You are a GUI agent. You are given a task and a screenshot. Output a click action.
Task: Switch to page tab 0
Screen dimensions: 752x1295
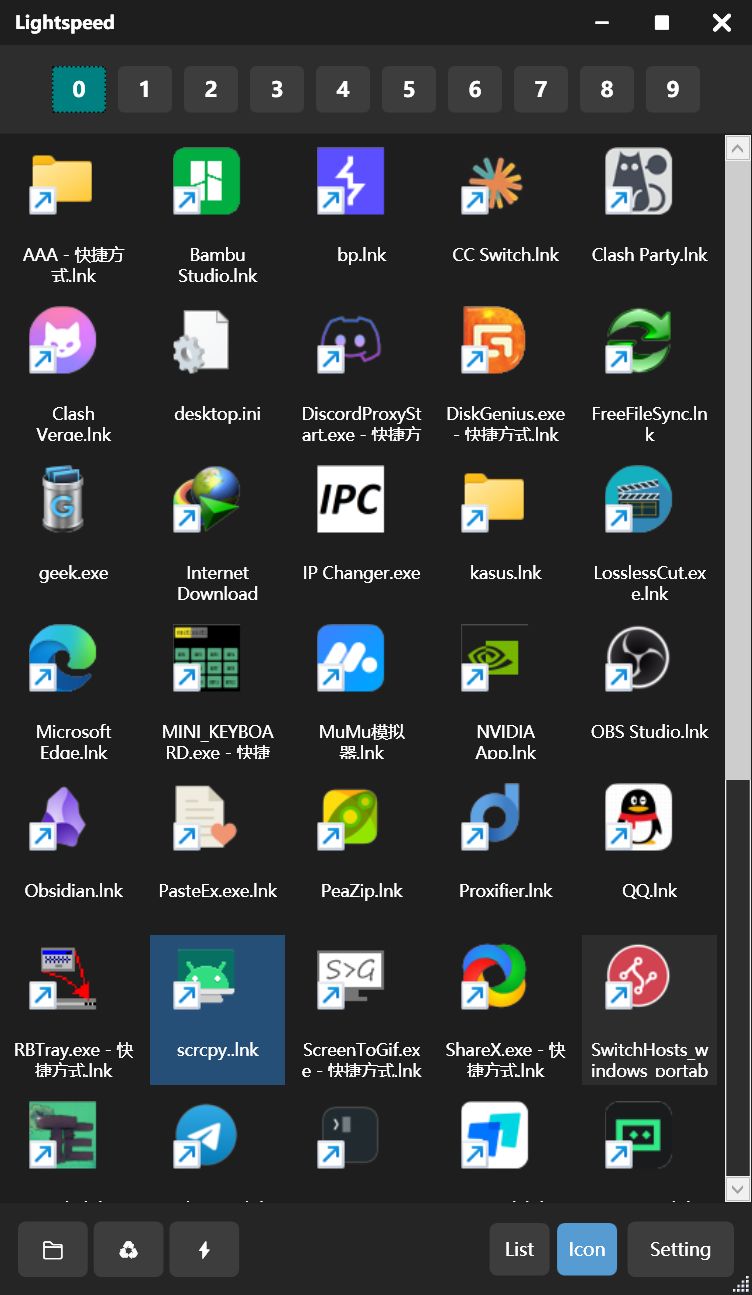click(78, 90)
